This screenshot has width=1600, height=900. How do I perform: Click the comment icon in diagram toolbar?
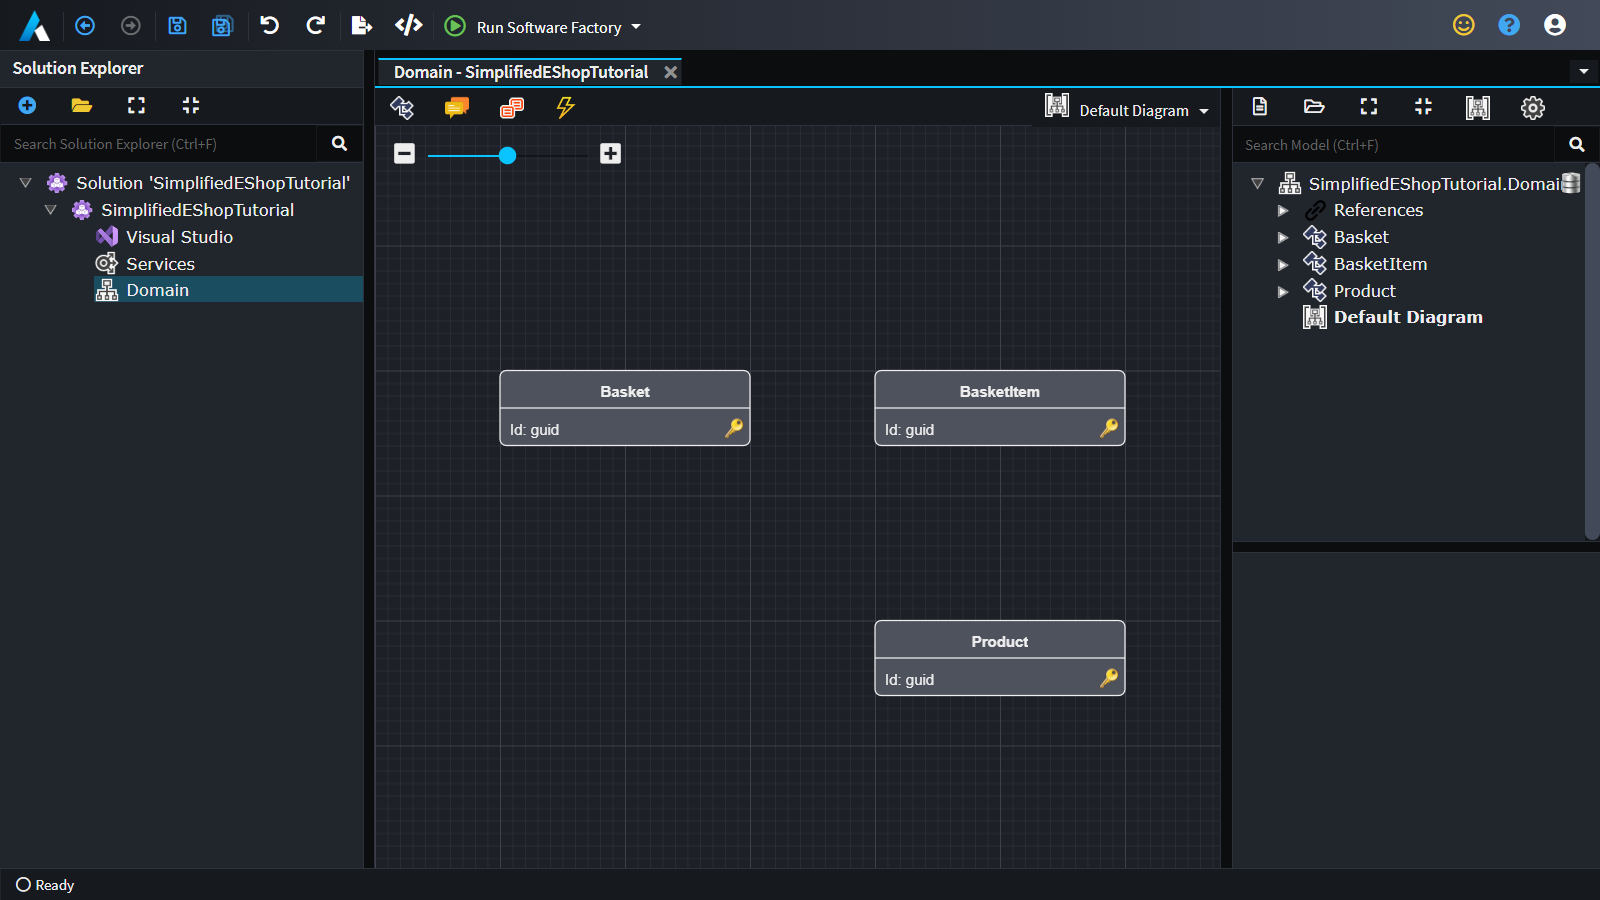[457, 107]
